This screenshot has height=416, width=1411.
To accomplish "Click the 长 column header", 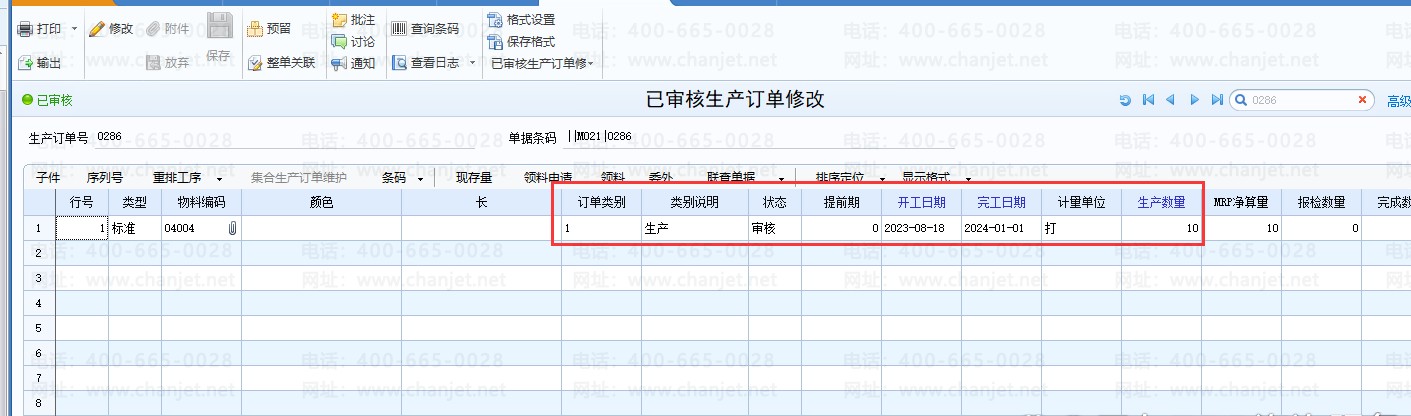I will coord(482,202).
